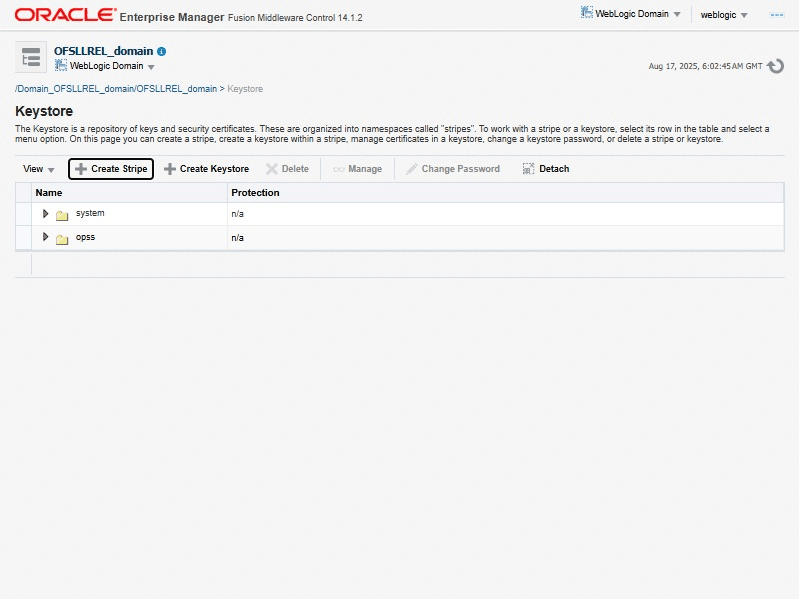Click the timestamp Aug 17, 2025 text
Viewport: 799px width, 599px height.
coord(705,66)
